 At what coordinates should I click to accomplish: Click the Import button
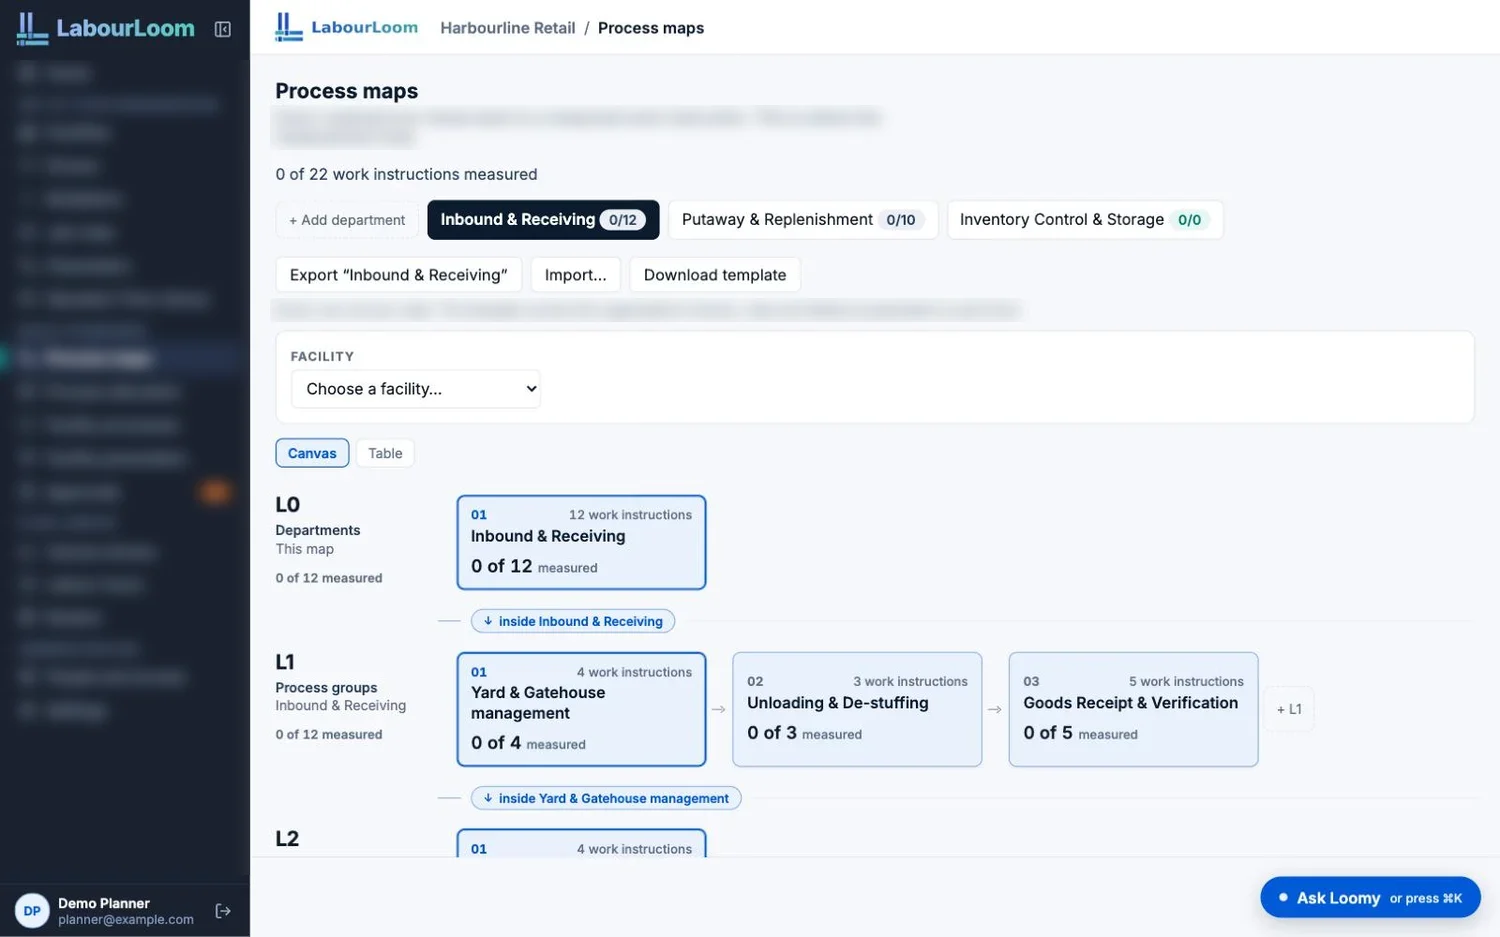pos(576,275)
